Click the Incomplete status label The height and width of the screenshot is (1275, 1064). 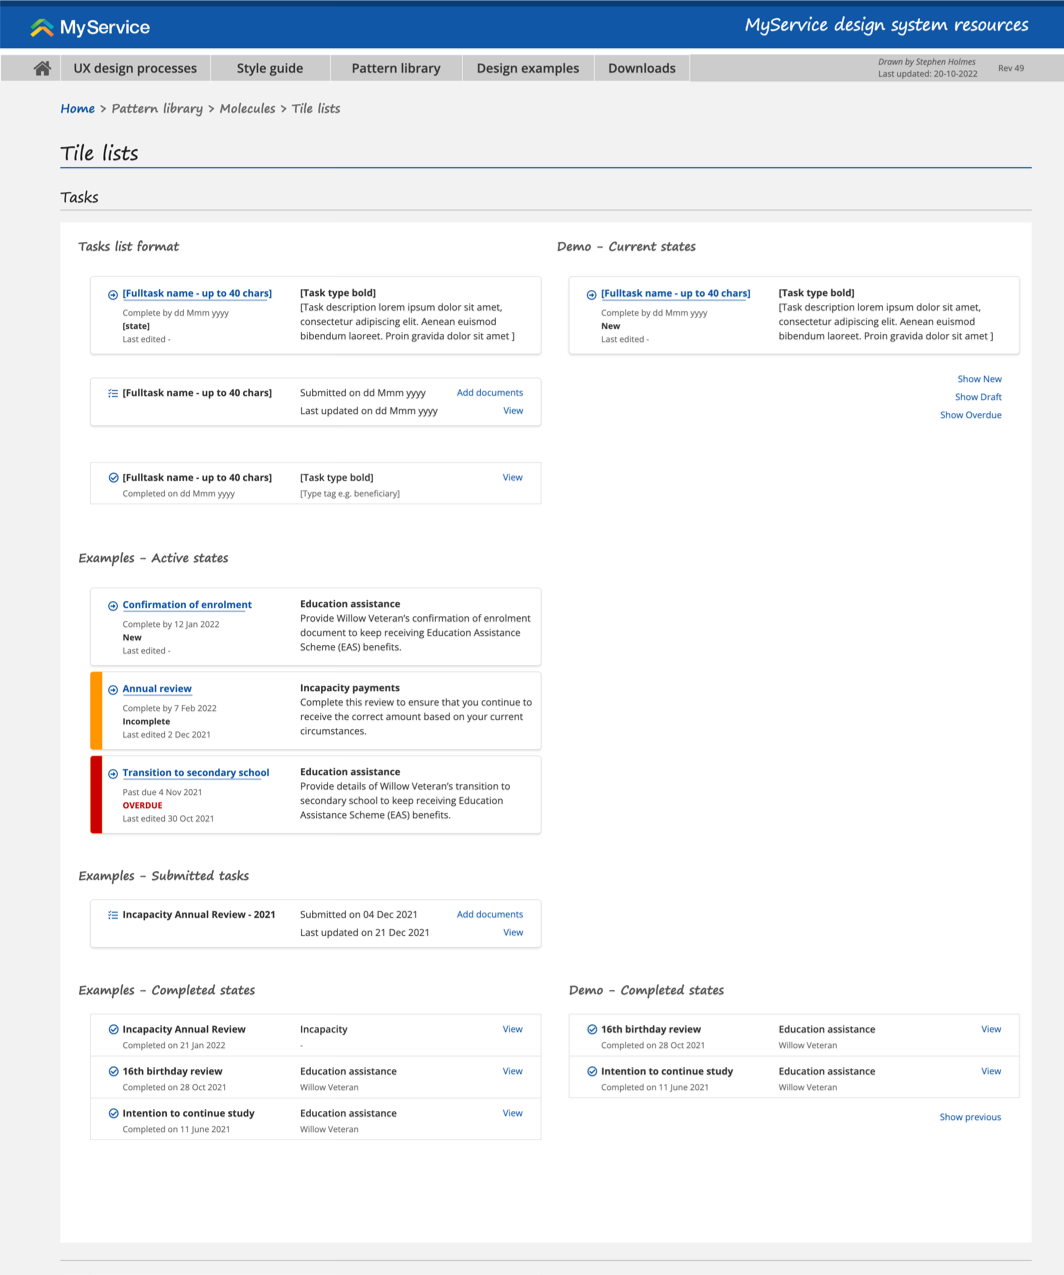146,721
